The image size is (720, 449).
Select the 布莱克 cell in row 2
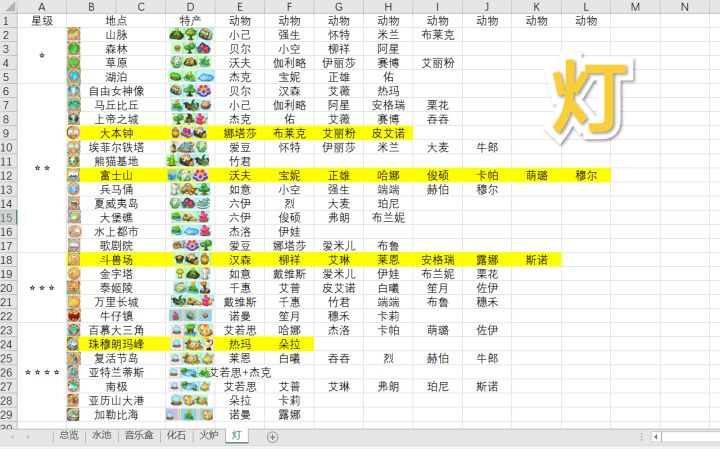[x=438, y=35]
